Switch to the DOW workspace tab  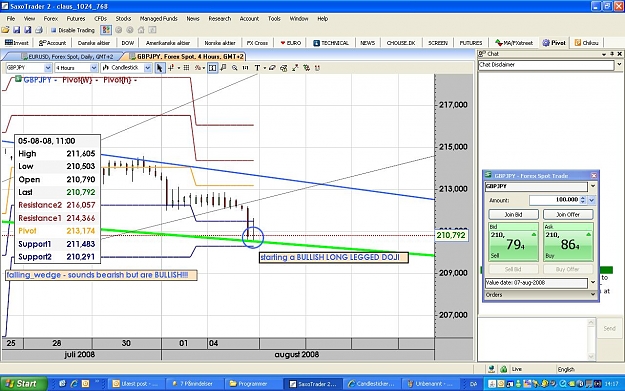[128, 43]
